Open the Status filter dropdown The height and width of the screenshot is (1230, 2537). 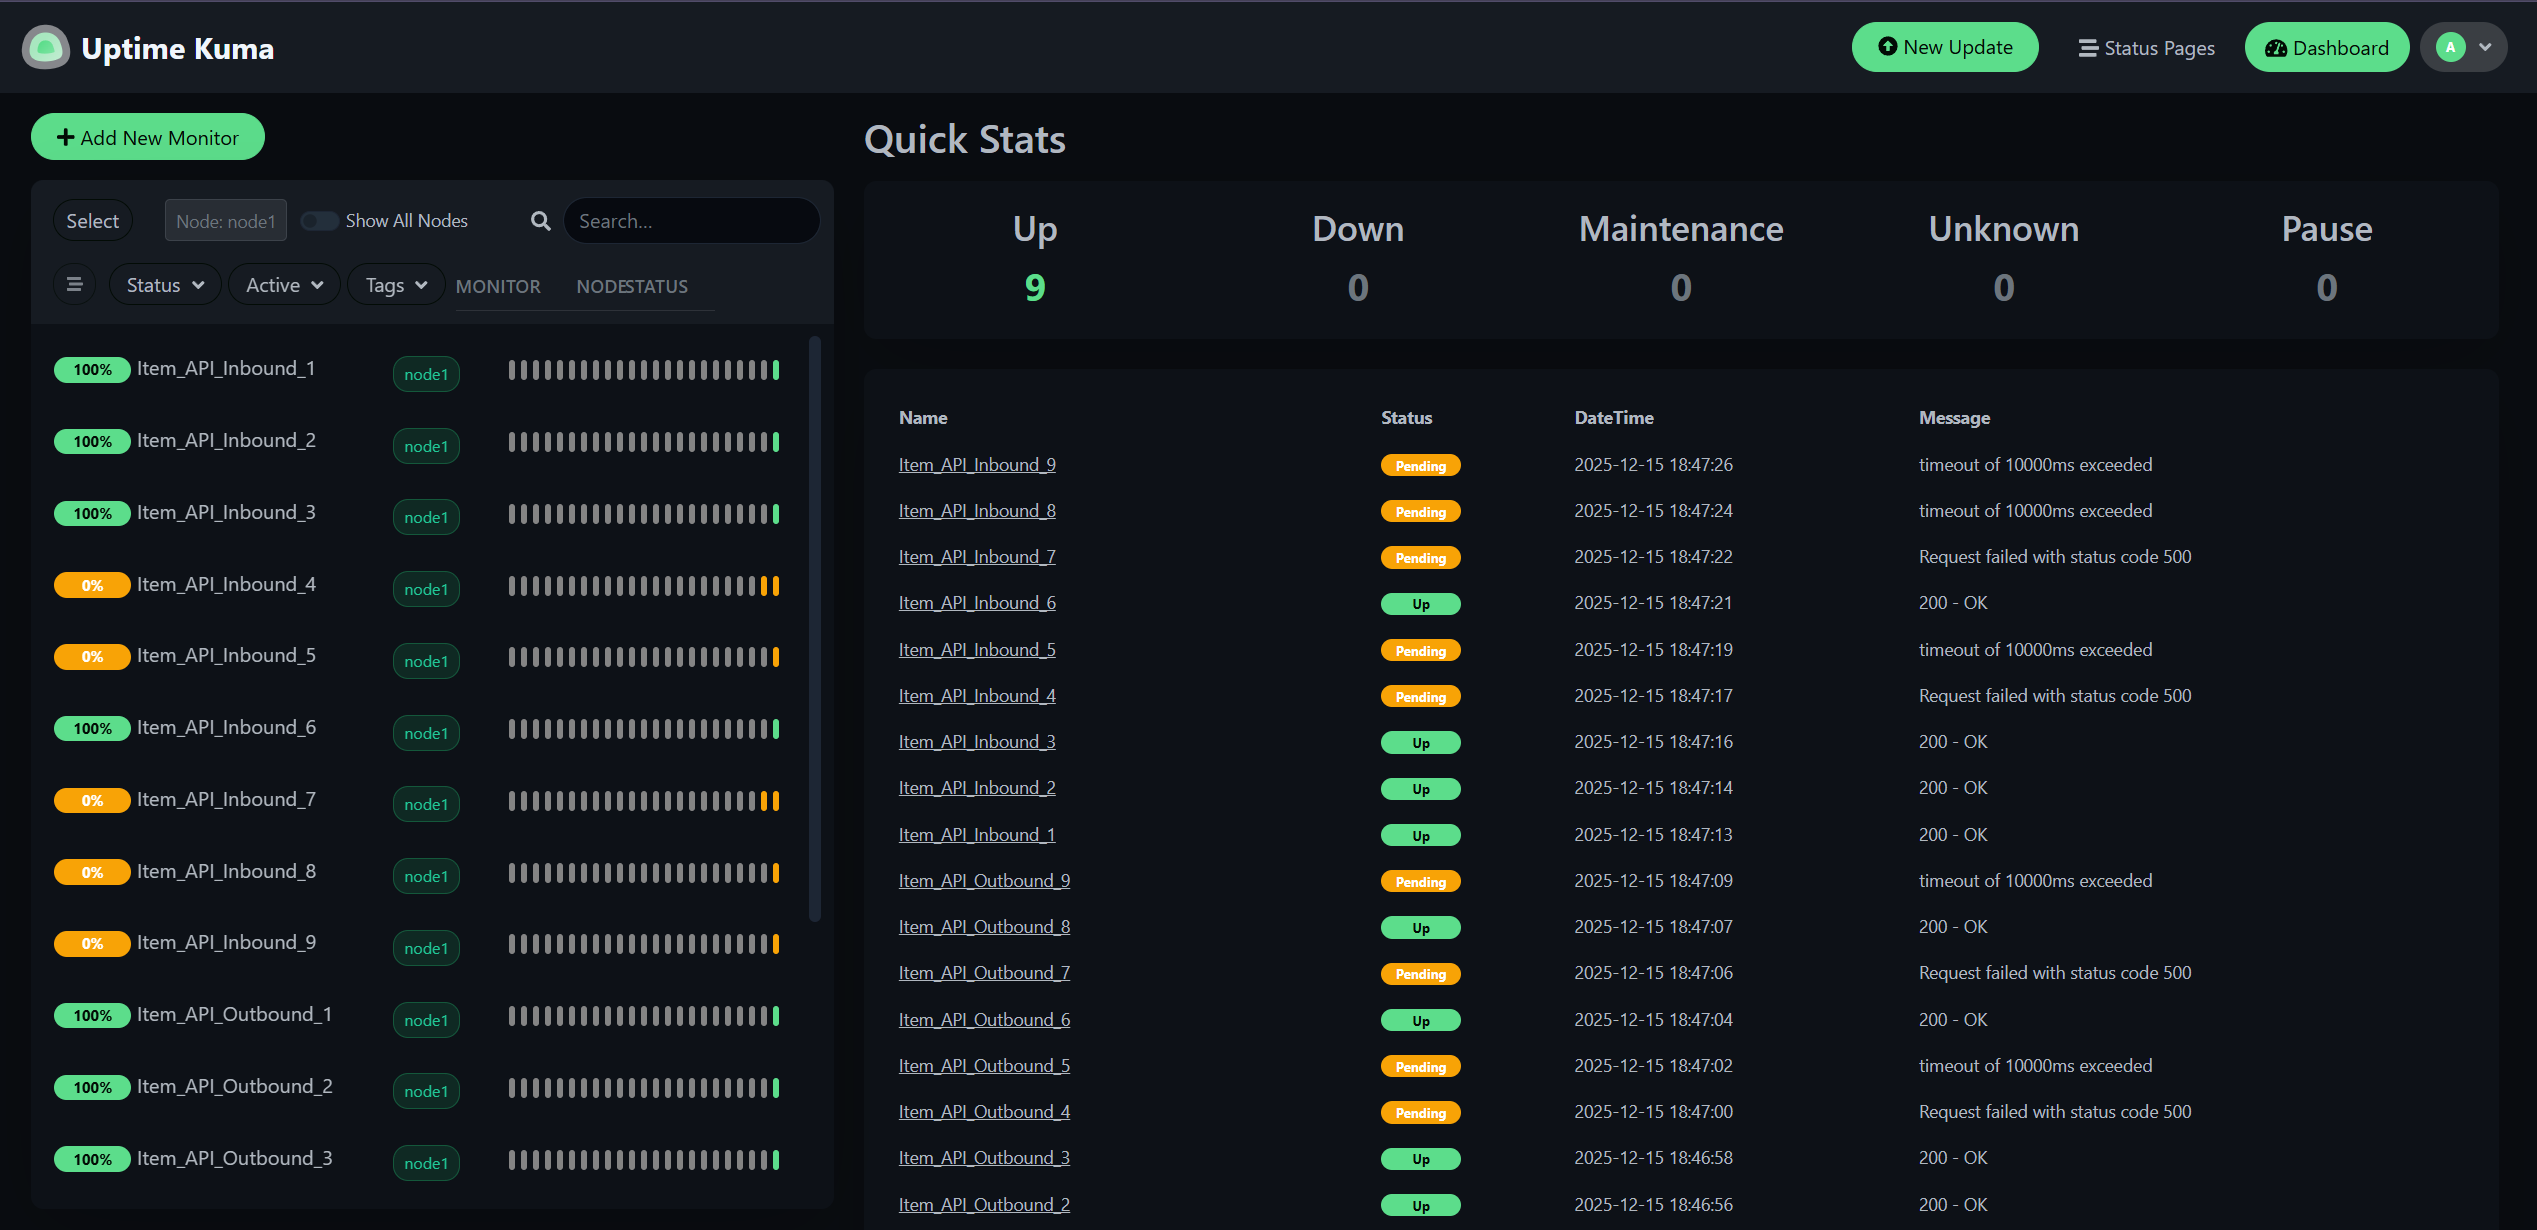pos(165,285)
